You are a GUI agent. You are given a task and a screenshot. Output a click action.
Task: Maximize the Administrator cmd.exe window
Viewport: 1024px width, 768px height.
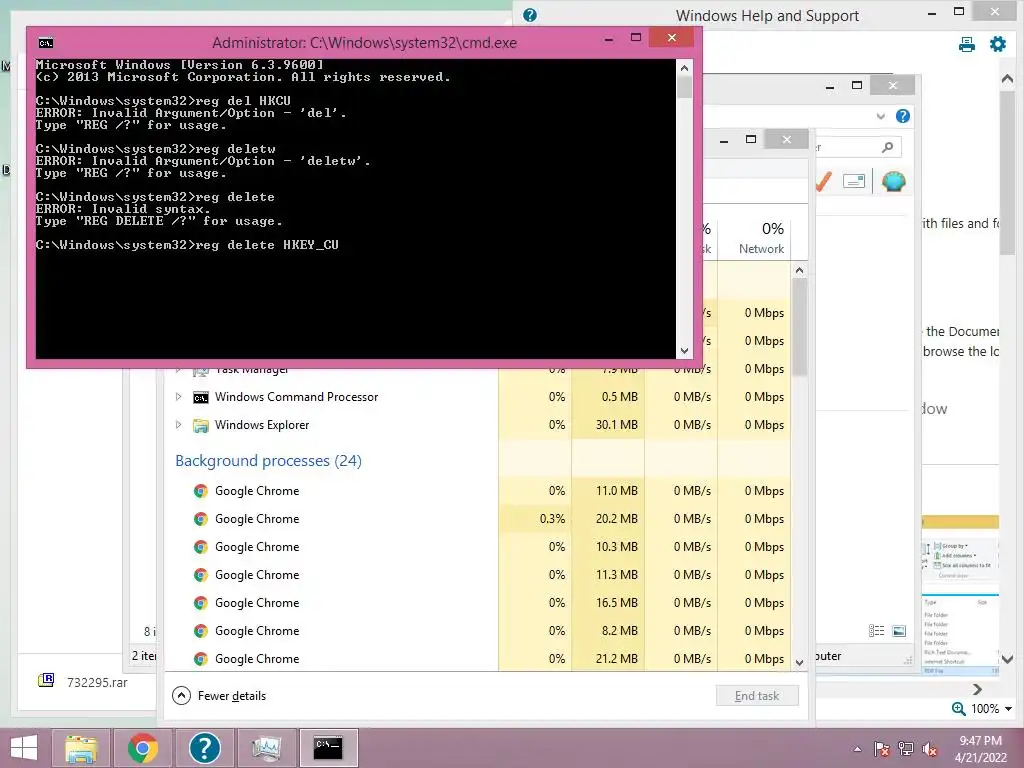[635, 38]
